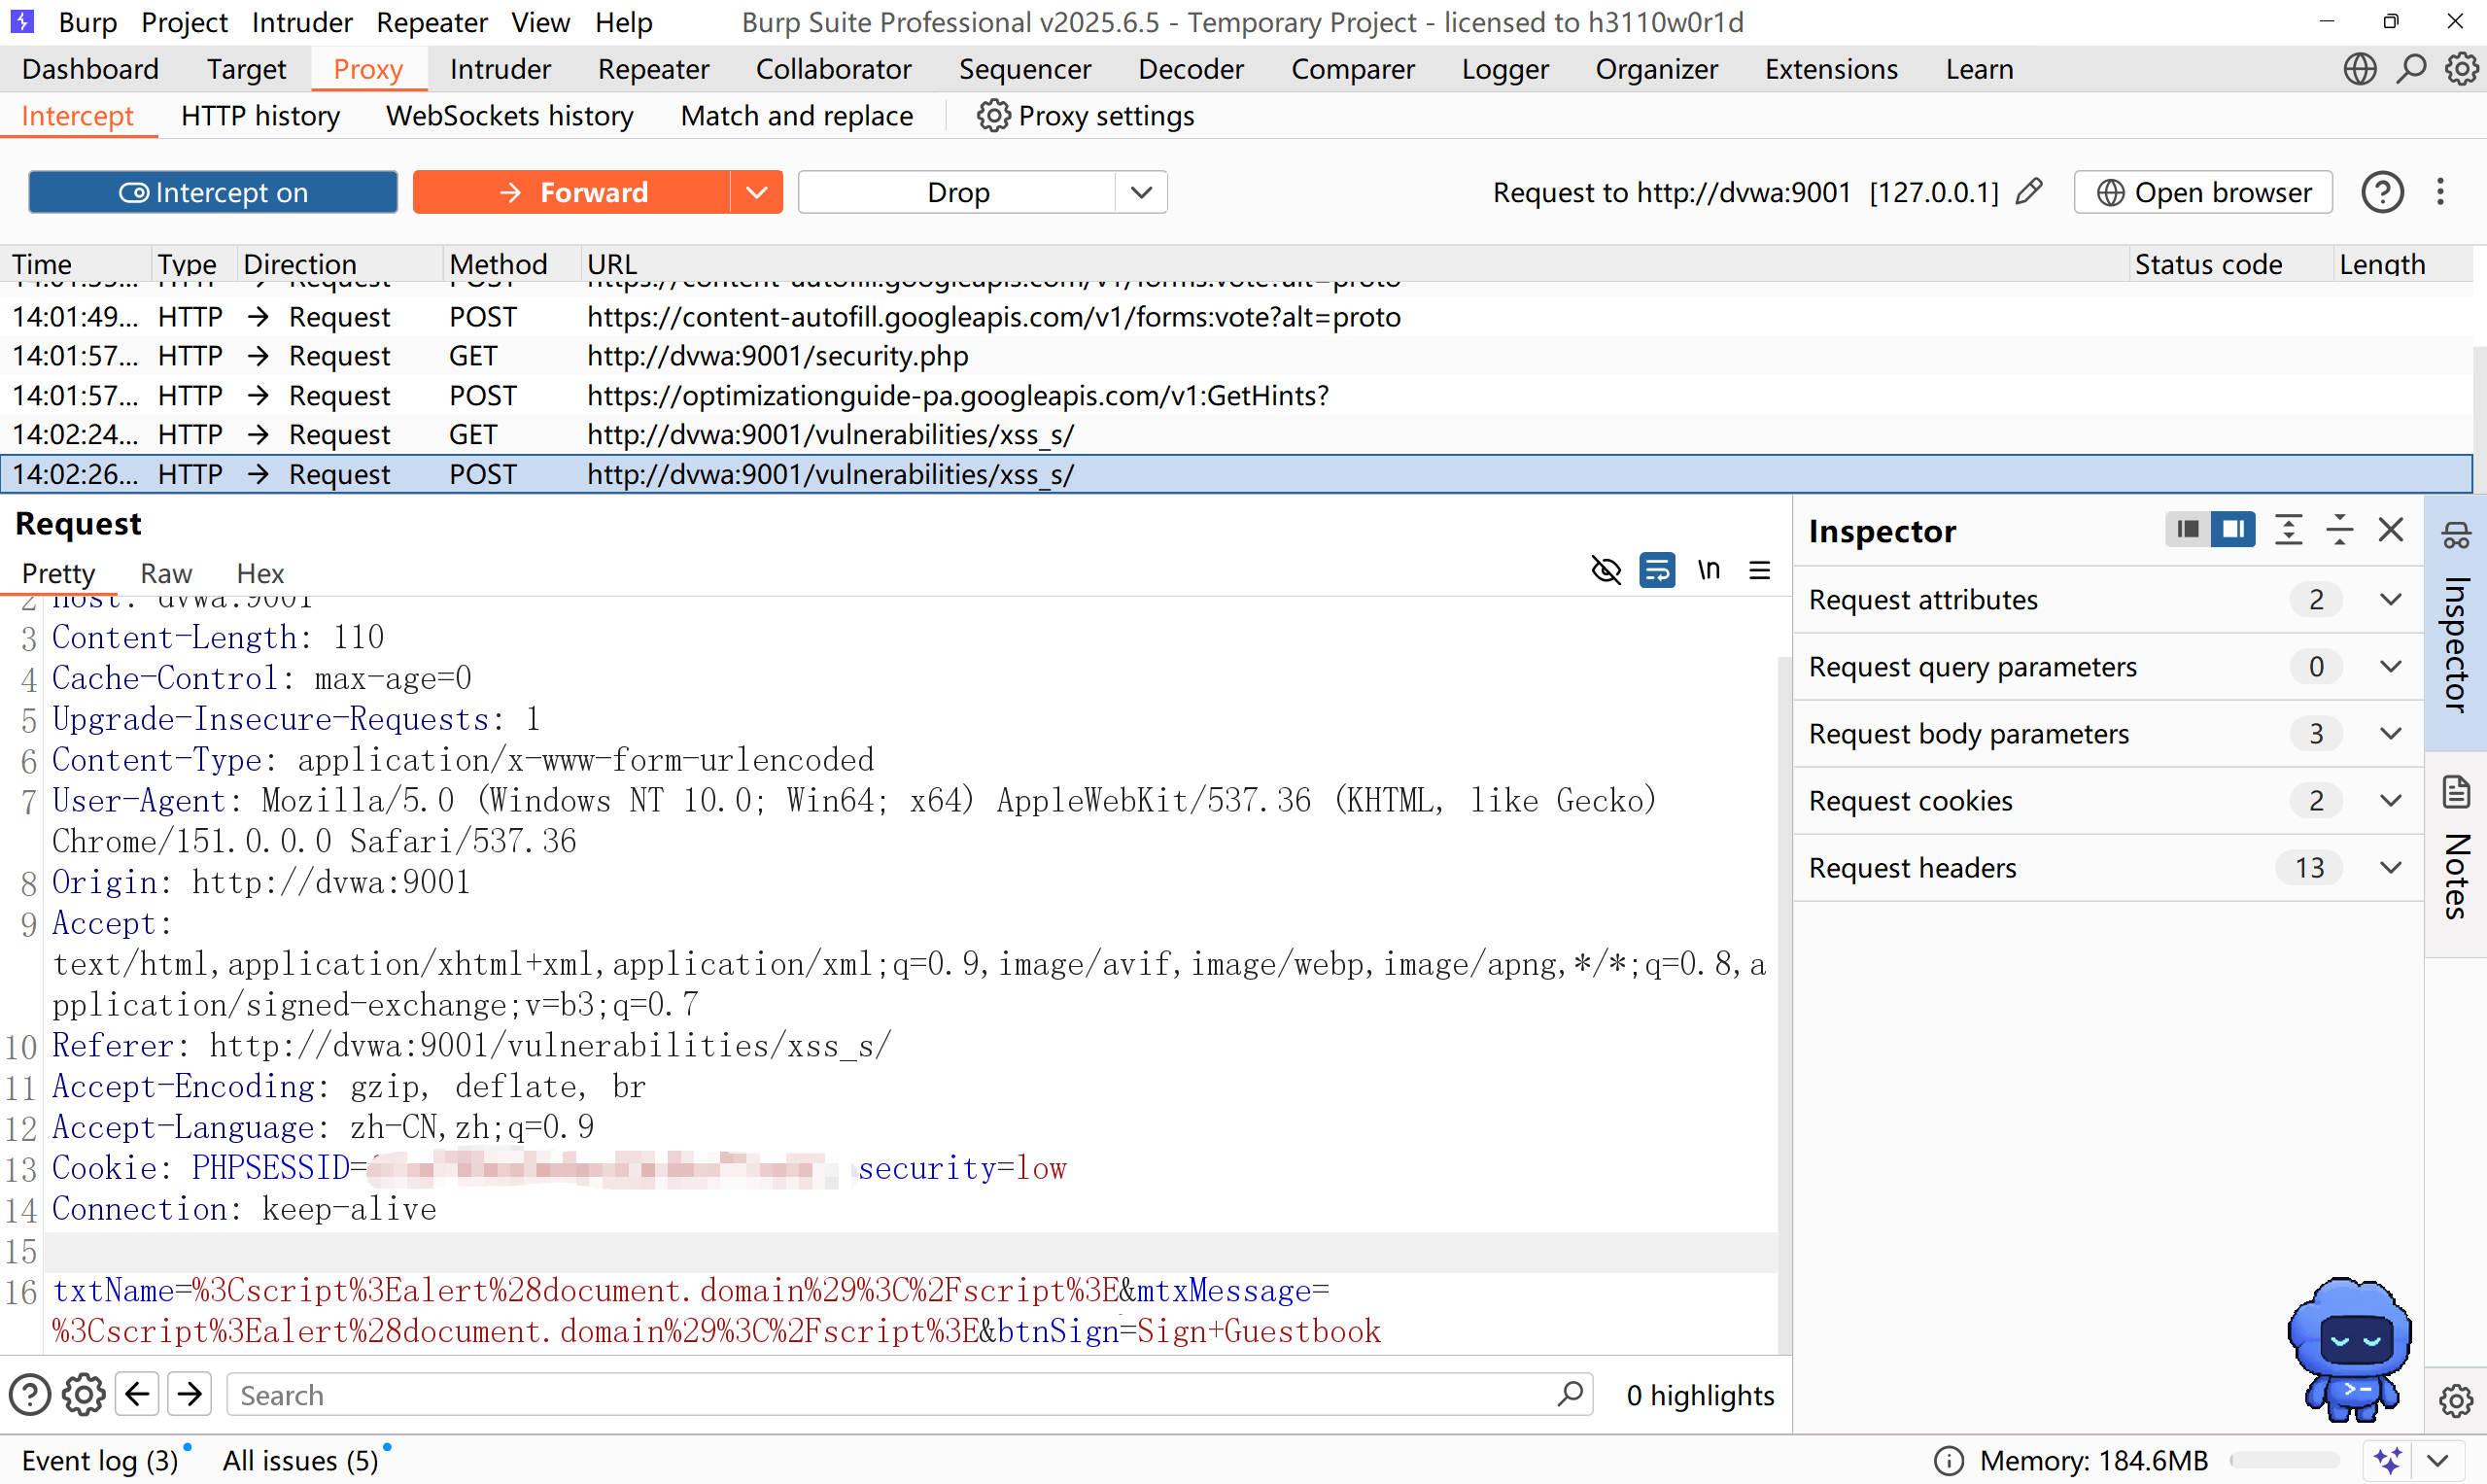2487x1484 pixels.
Task: Go to previous search match arrow
Action: 137,1394
